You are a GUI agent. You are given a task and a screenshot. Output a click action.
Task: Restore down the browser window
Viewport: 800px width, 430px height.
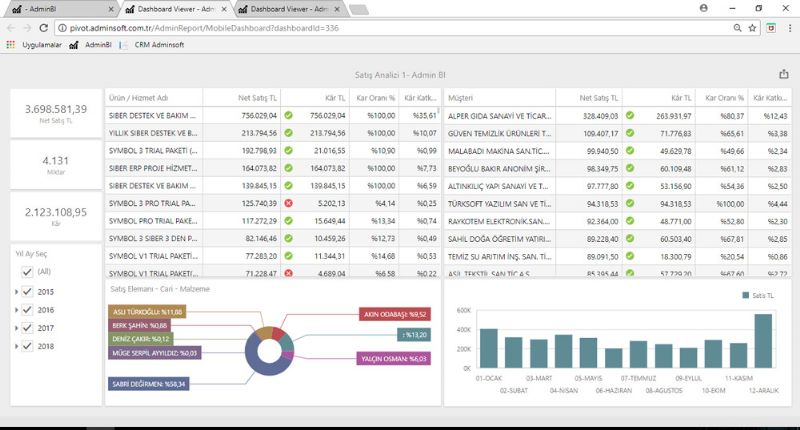point(759,8)
